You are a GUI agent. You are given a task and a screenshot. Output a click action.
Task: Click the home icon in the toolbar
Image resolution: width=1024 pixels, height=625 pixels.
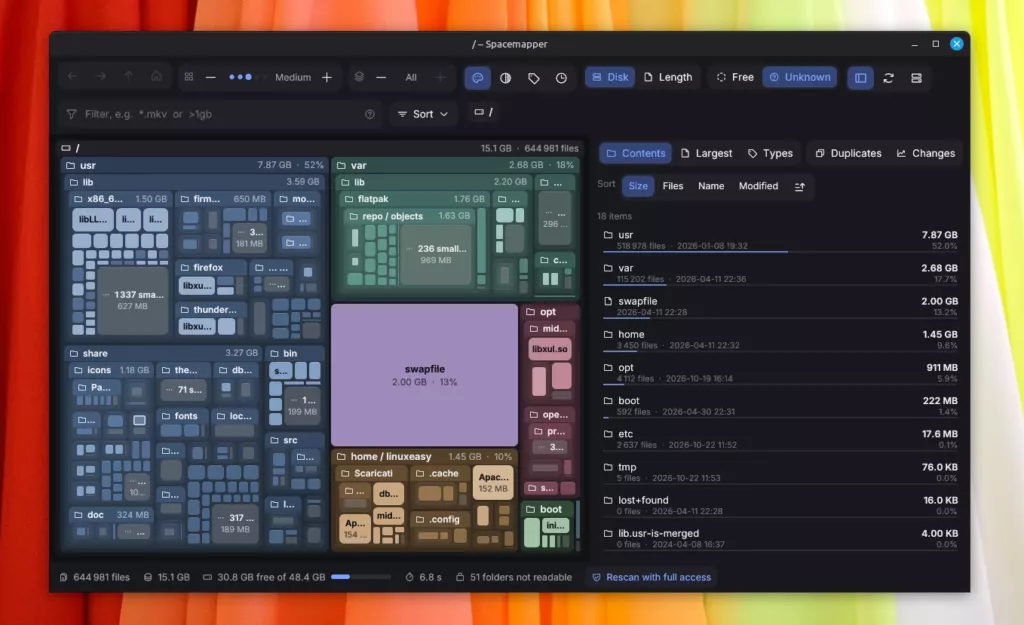(x=157, y=77)
